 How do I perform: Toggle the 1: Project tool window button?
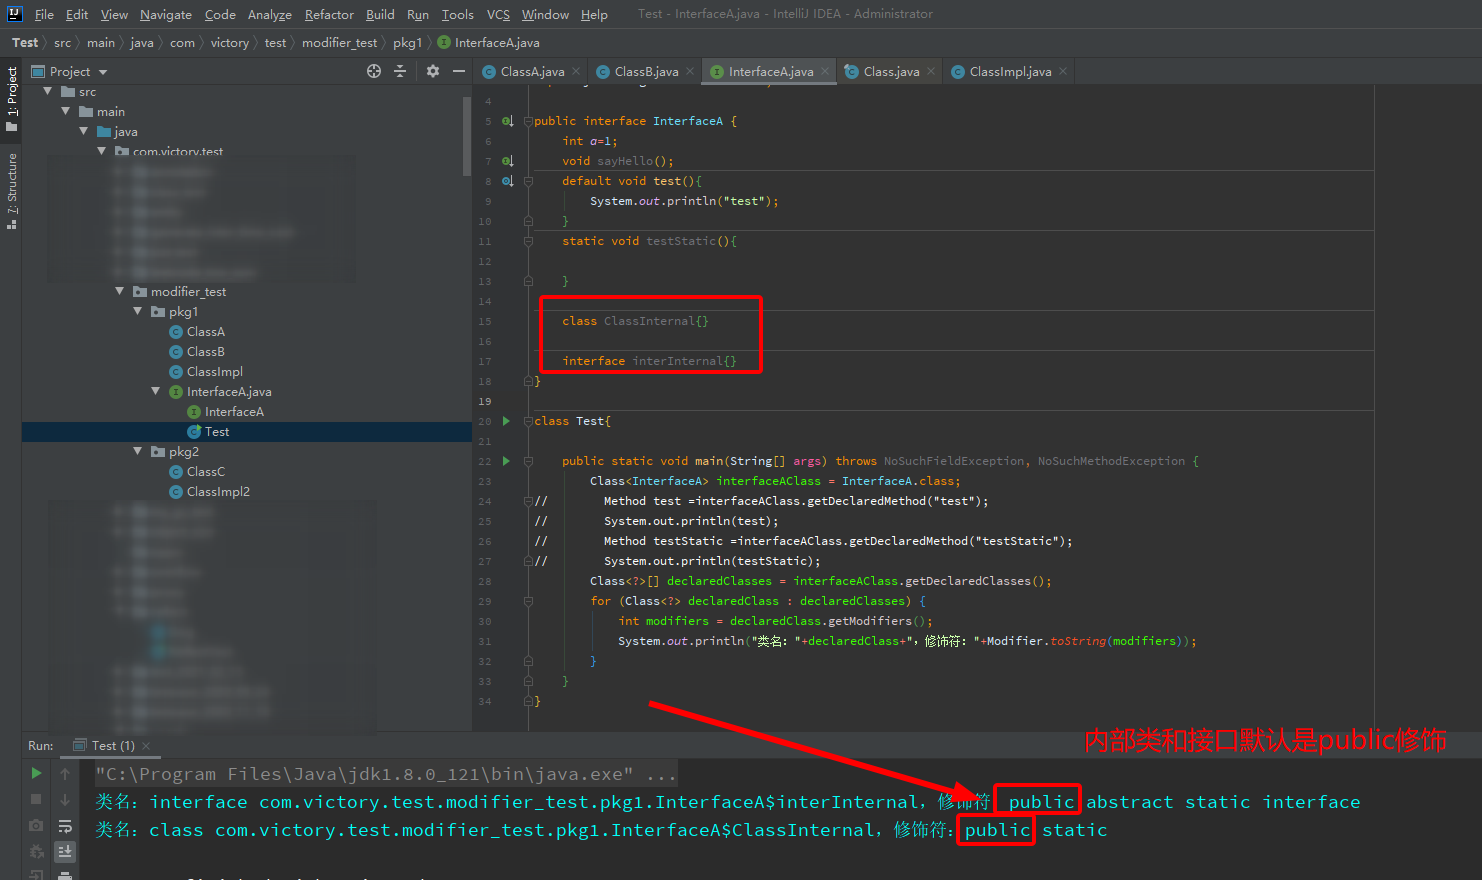pos(12,100)
